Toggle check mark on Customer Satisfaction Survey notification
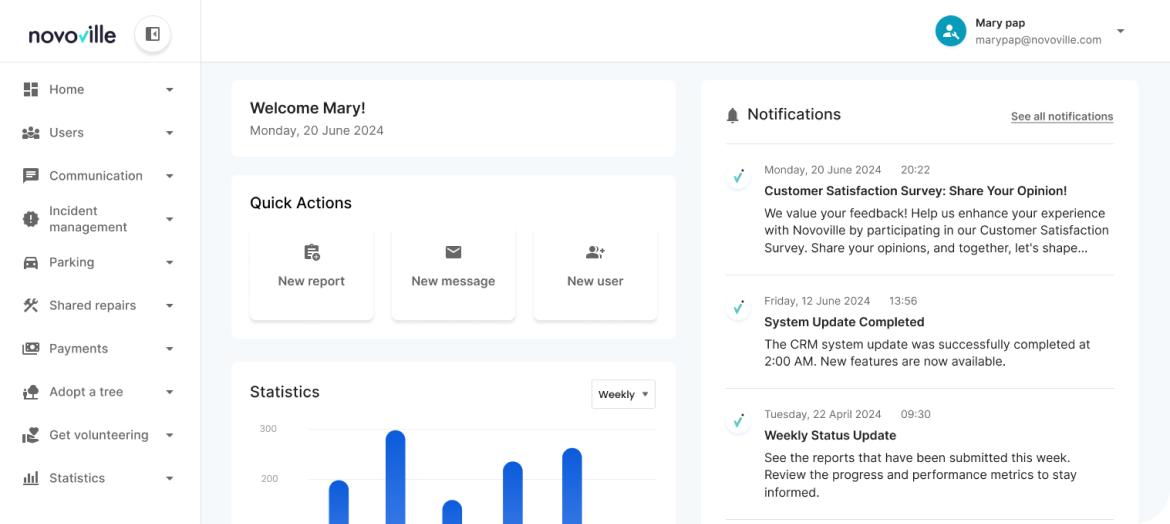 738,177
